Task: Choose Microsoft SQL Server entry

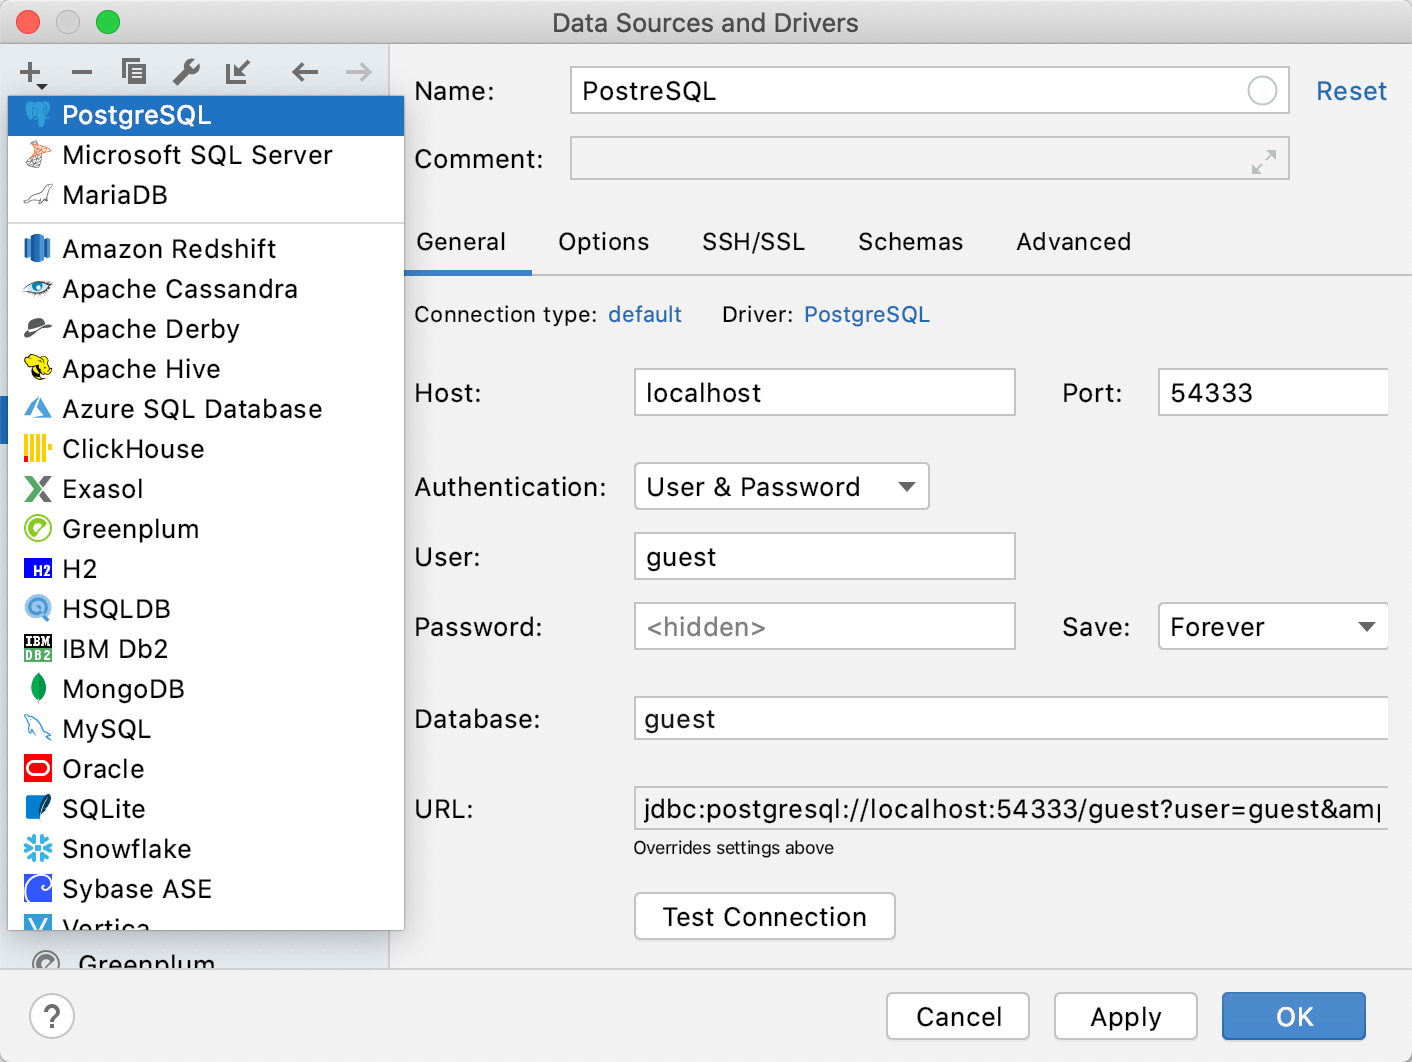Action: point(206,156)
